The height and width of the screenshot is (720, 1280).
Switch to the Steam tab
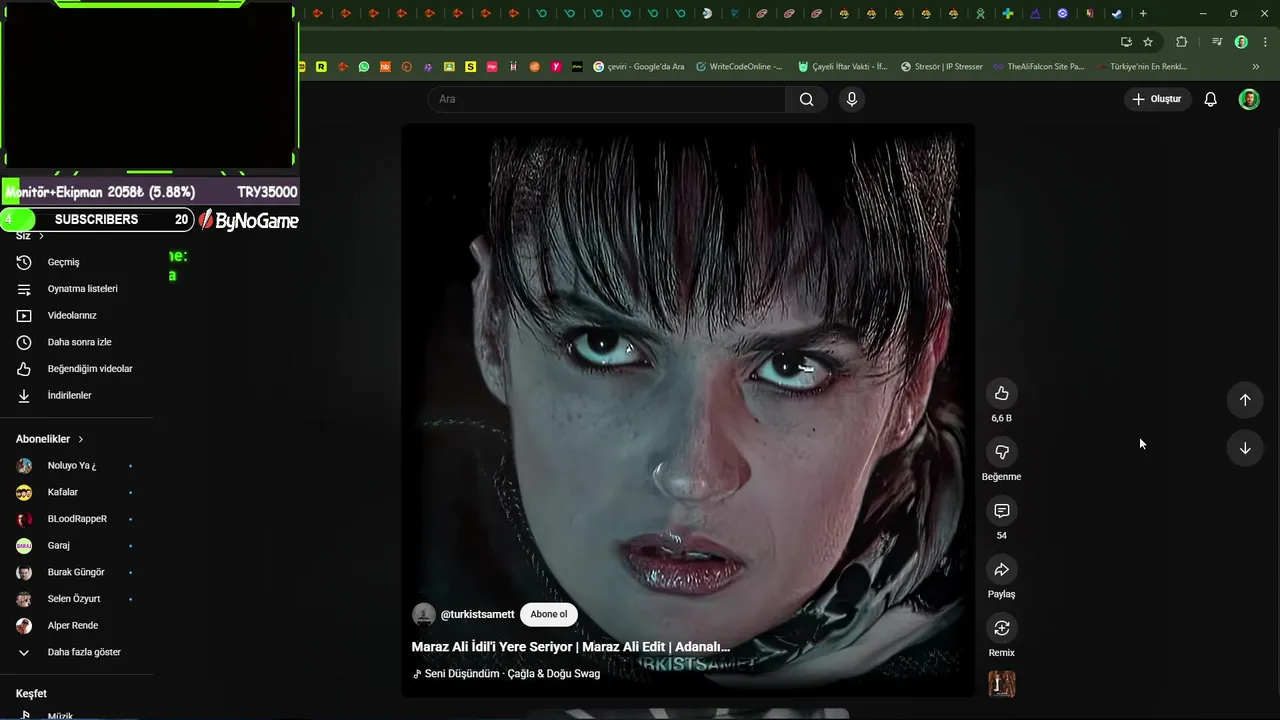1117,13
